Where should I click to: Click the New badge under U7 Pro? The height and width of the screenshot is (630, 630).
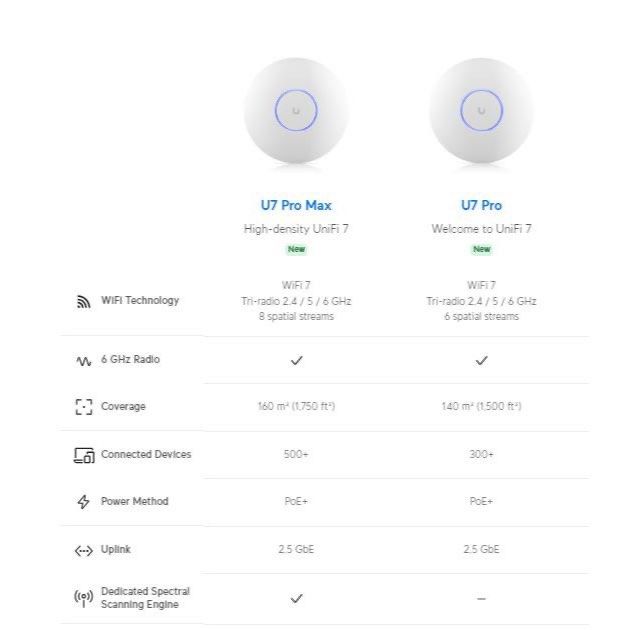481,249
